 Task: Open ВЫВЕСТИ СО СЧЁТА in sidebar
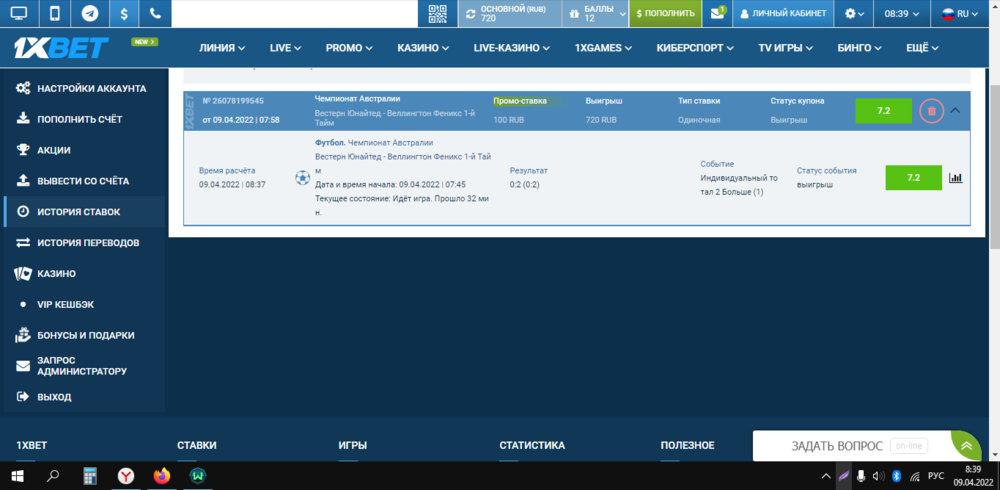84,181
